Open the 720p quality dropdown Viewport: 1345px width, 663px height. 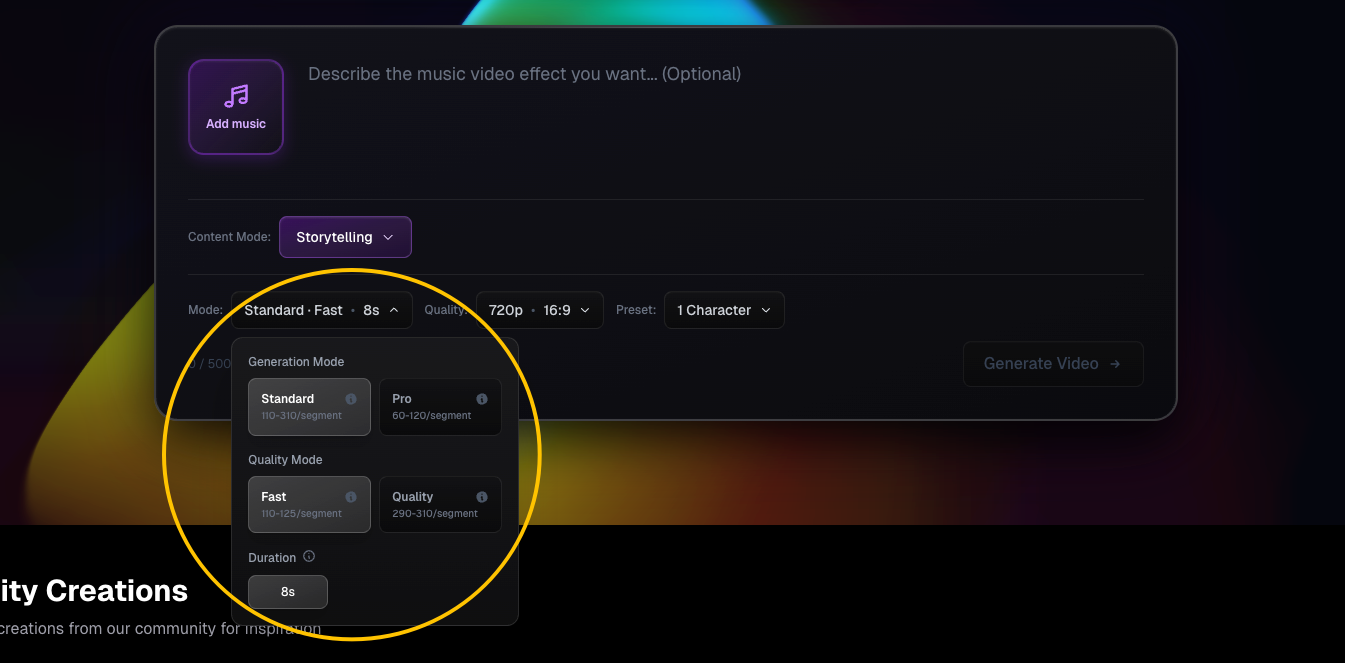pos(539,310)
